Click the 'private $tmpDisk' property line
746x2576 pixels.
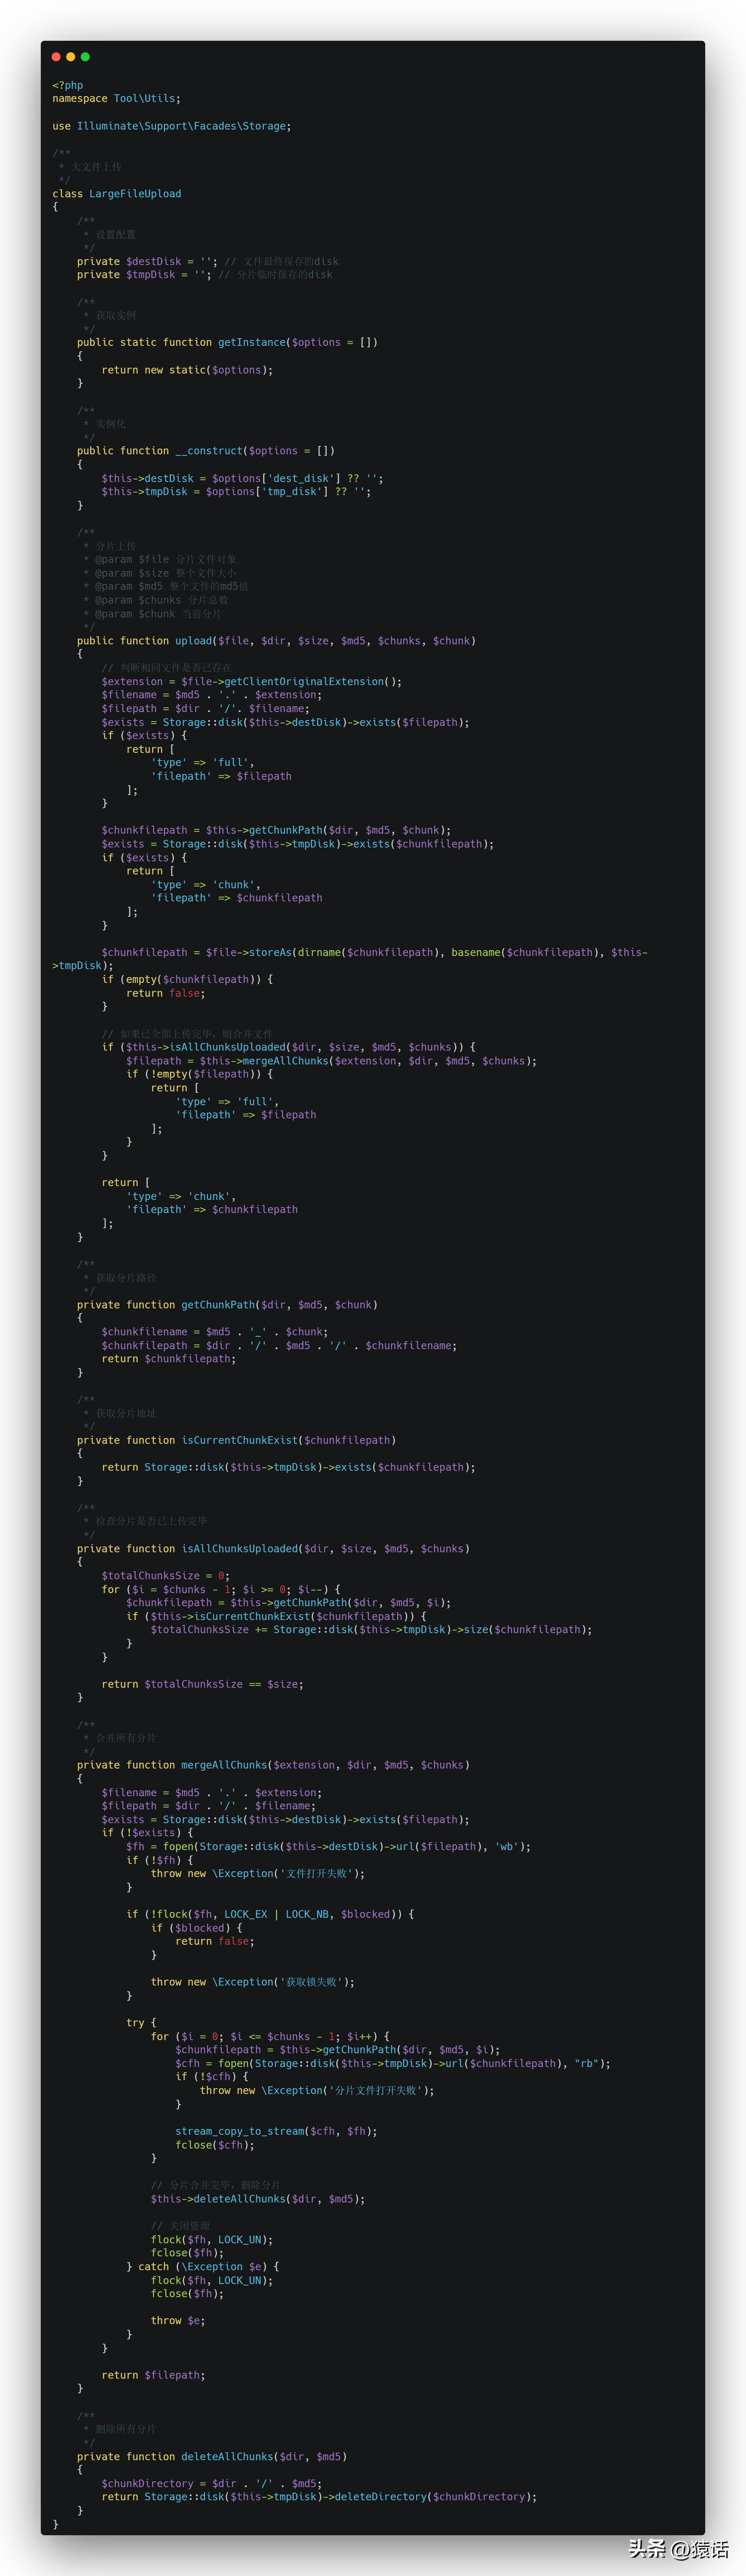click(x=205, y=275)
